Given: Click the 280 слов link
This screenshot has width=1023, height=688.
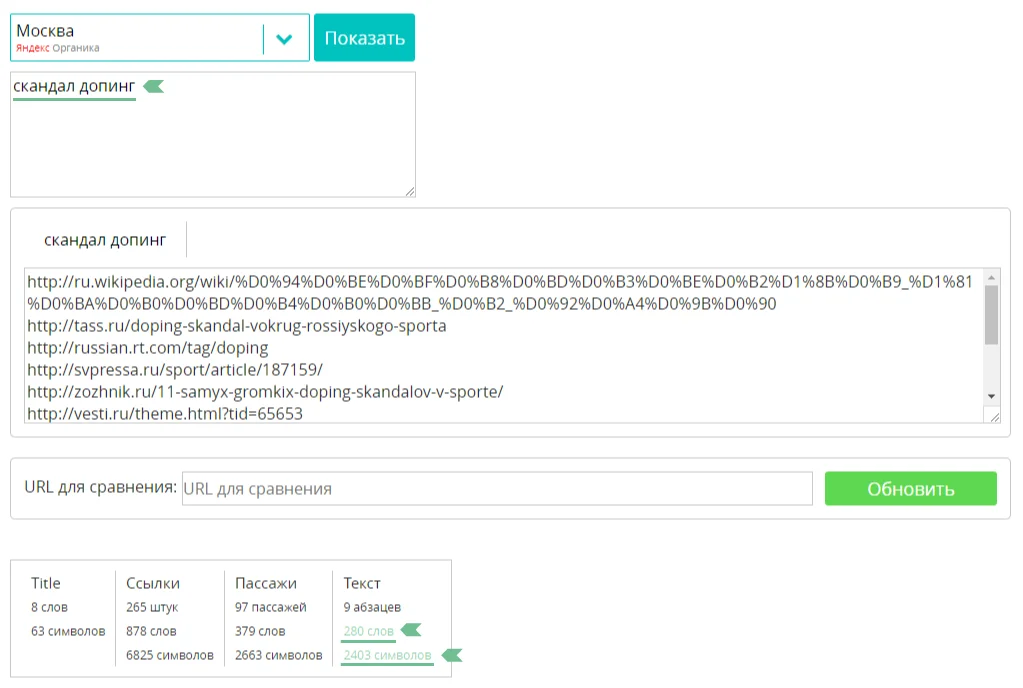Looking at the screenshot, I should [368, 631].
